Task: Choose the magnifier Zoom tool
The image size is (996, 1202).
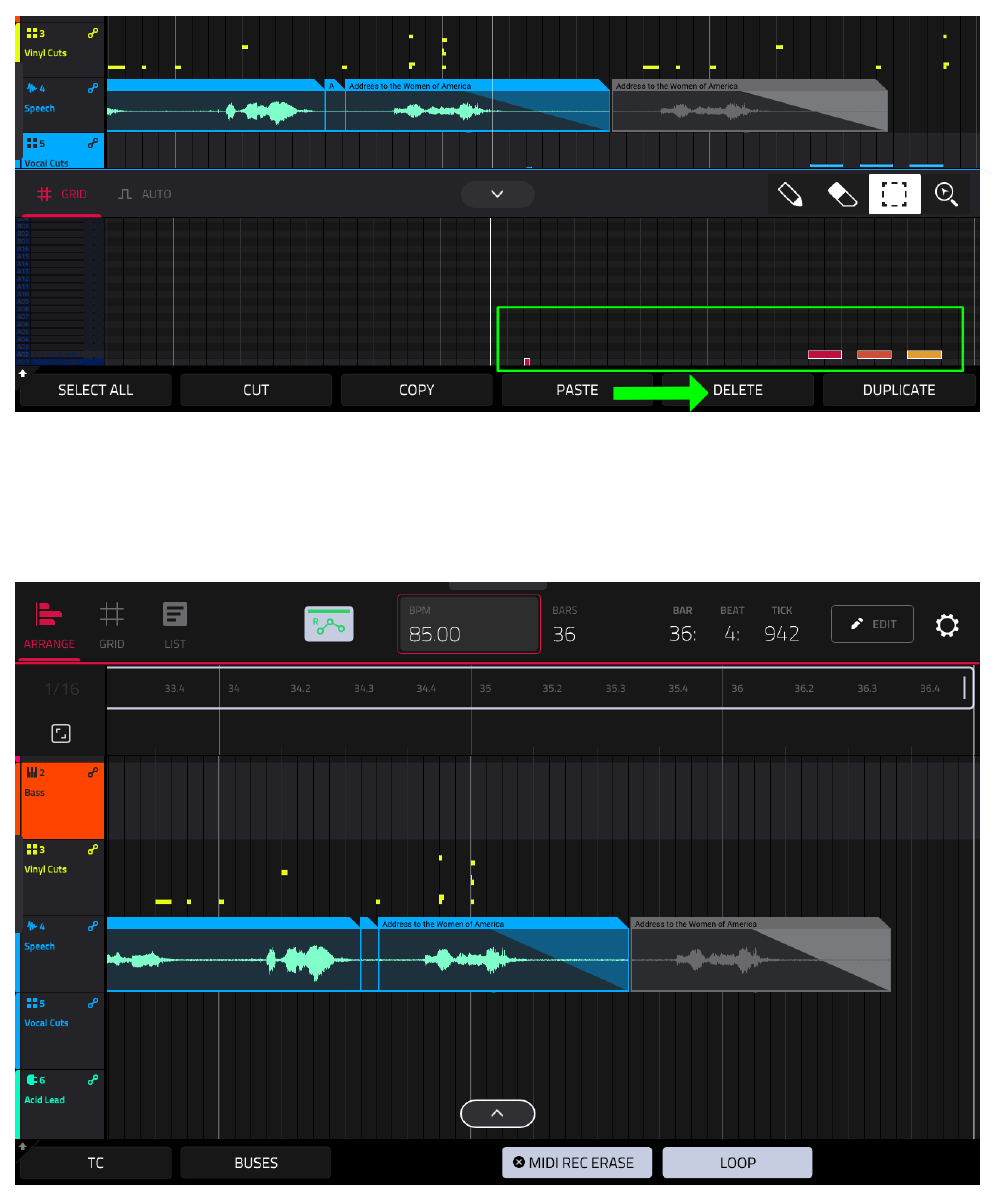Action: 946,194
